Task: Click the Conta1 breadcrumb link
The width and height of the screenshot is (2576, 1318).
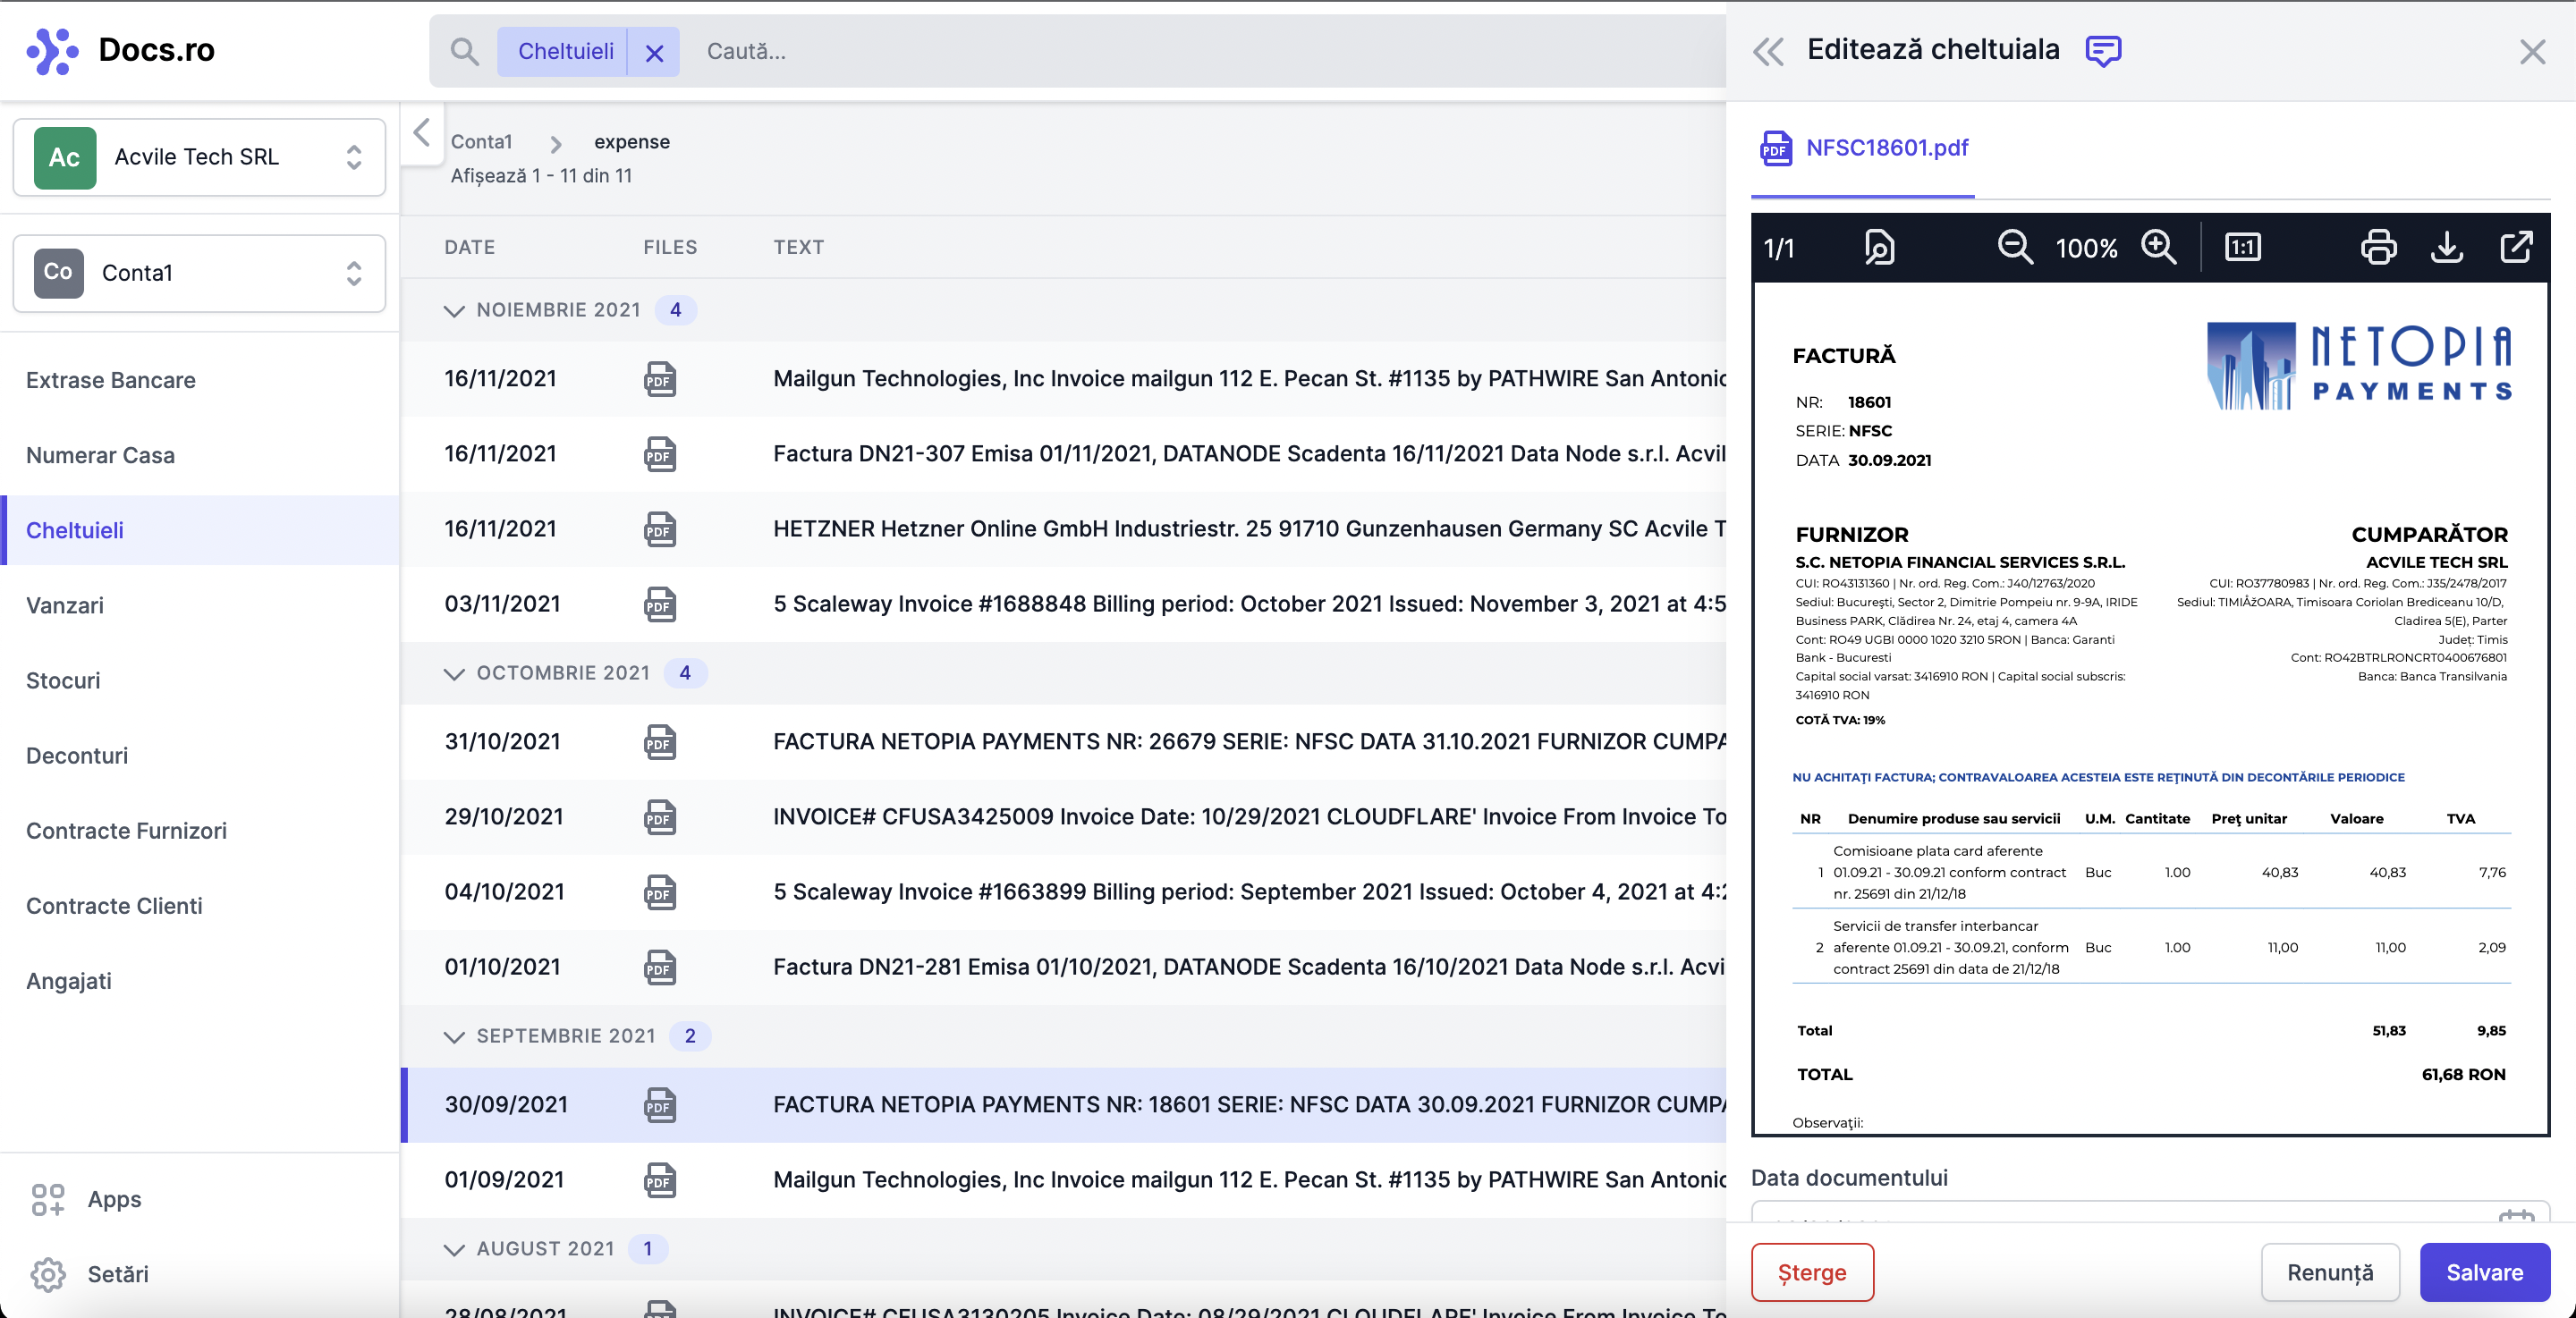Action: tap(481, 141)
